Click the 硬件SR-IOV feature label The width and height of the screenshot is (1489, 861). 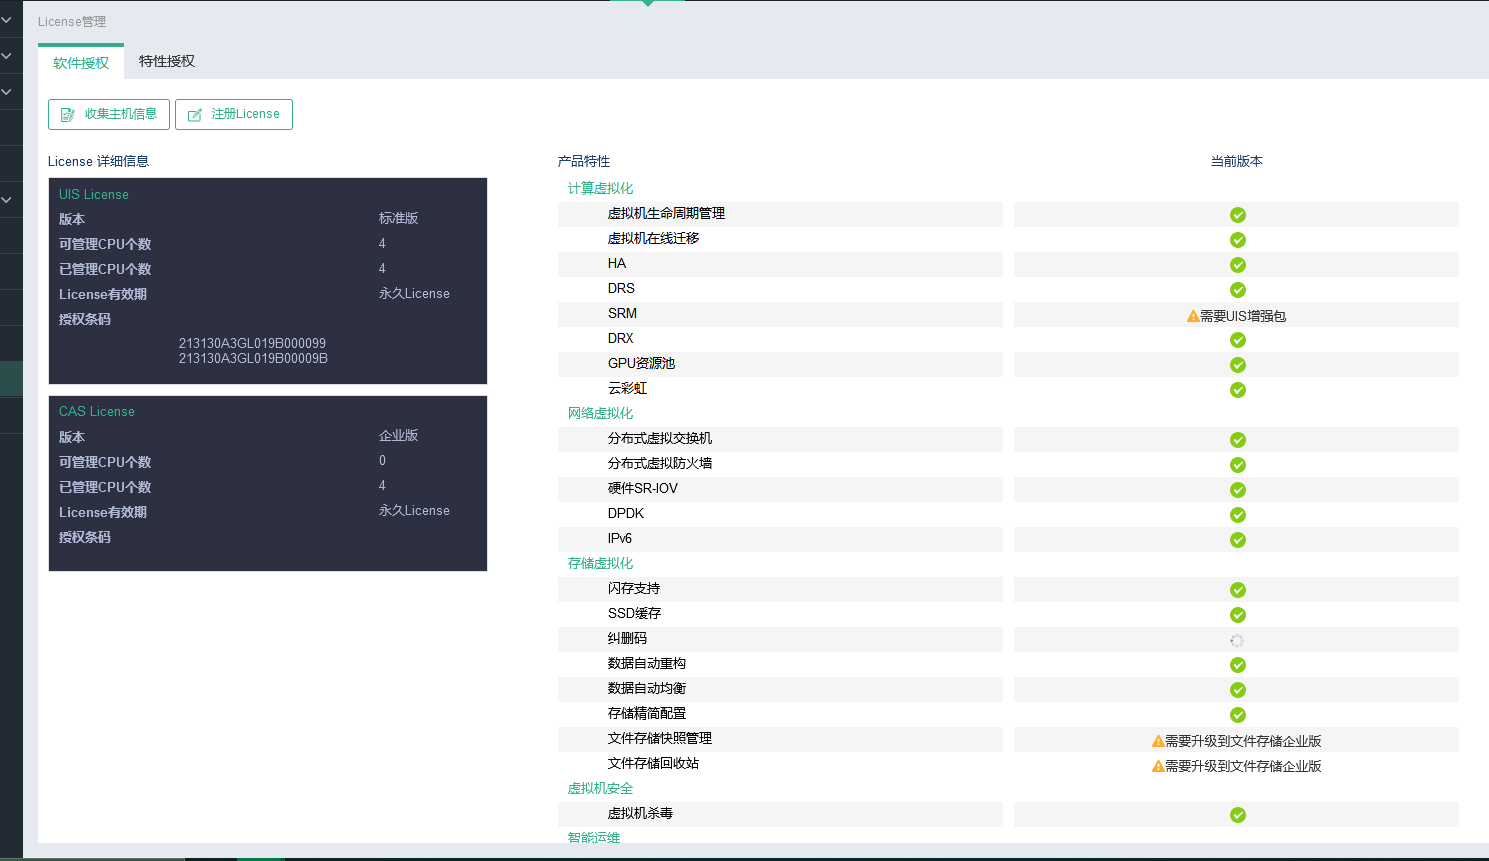pyautogui.click(x=643, y=488)
